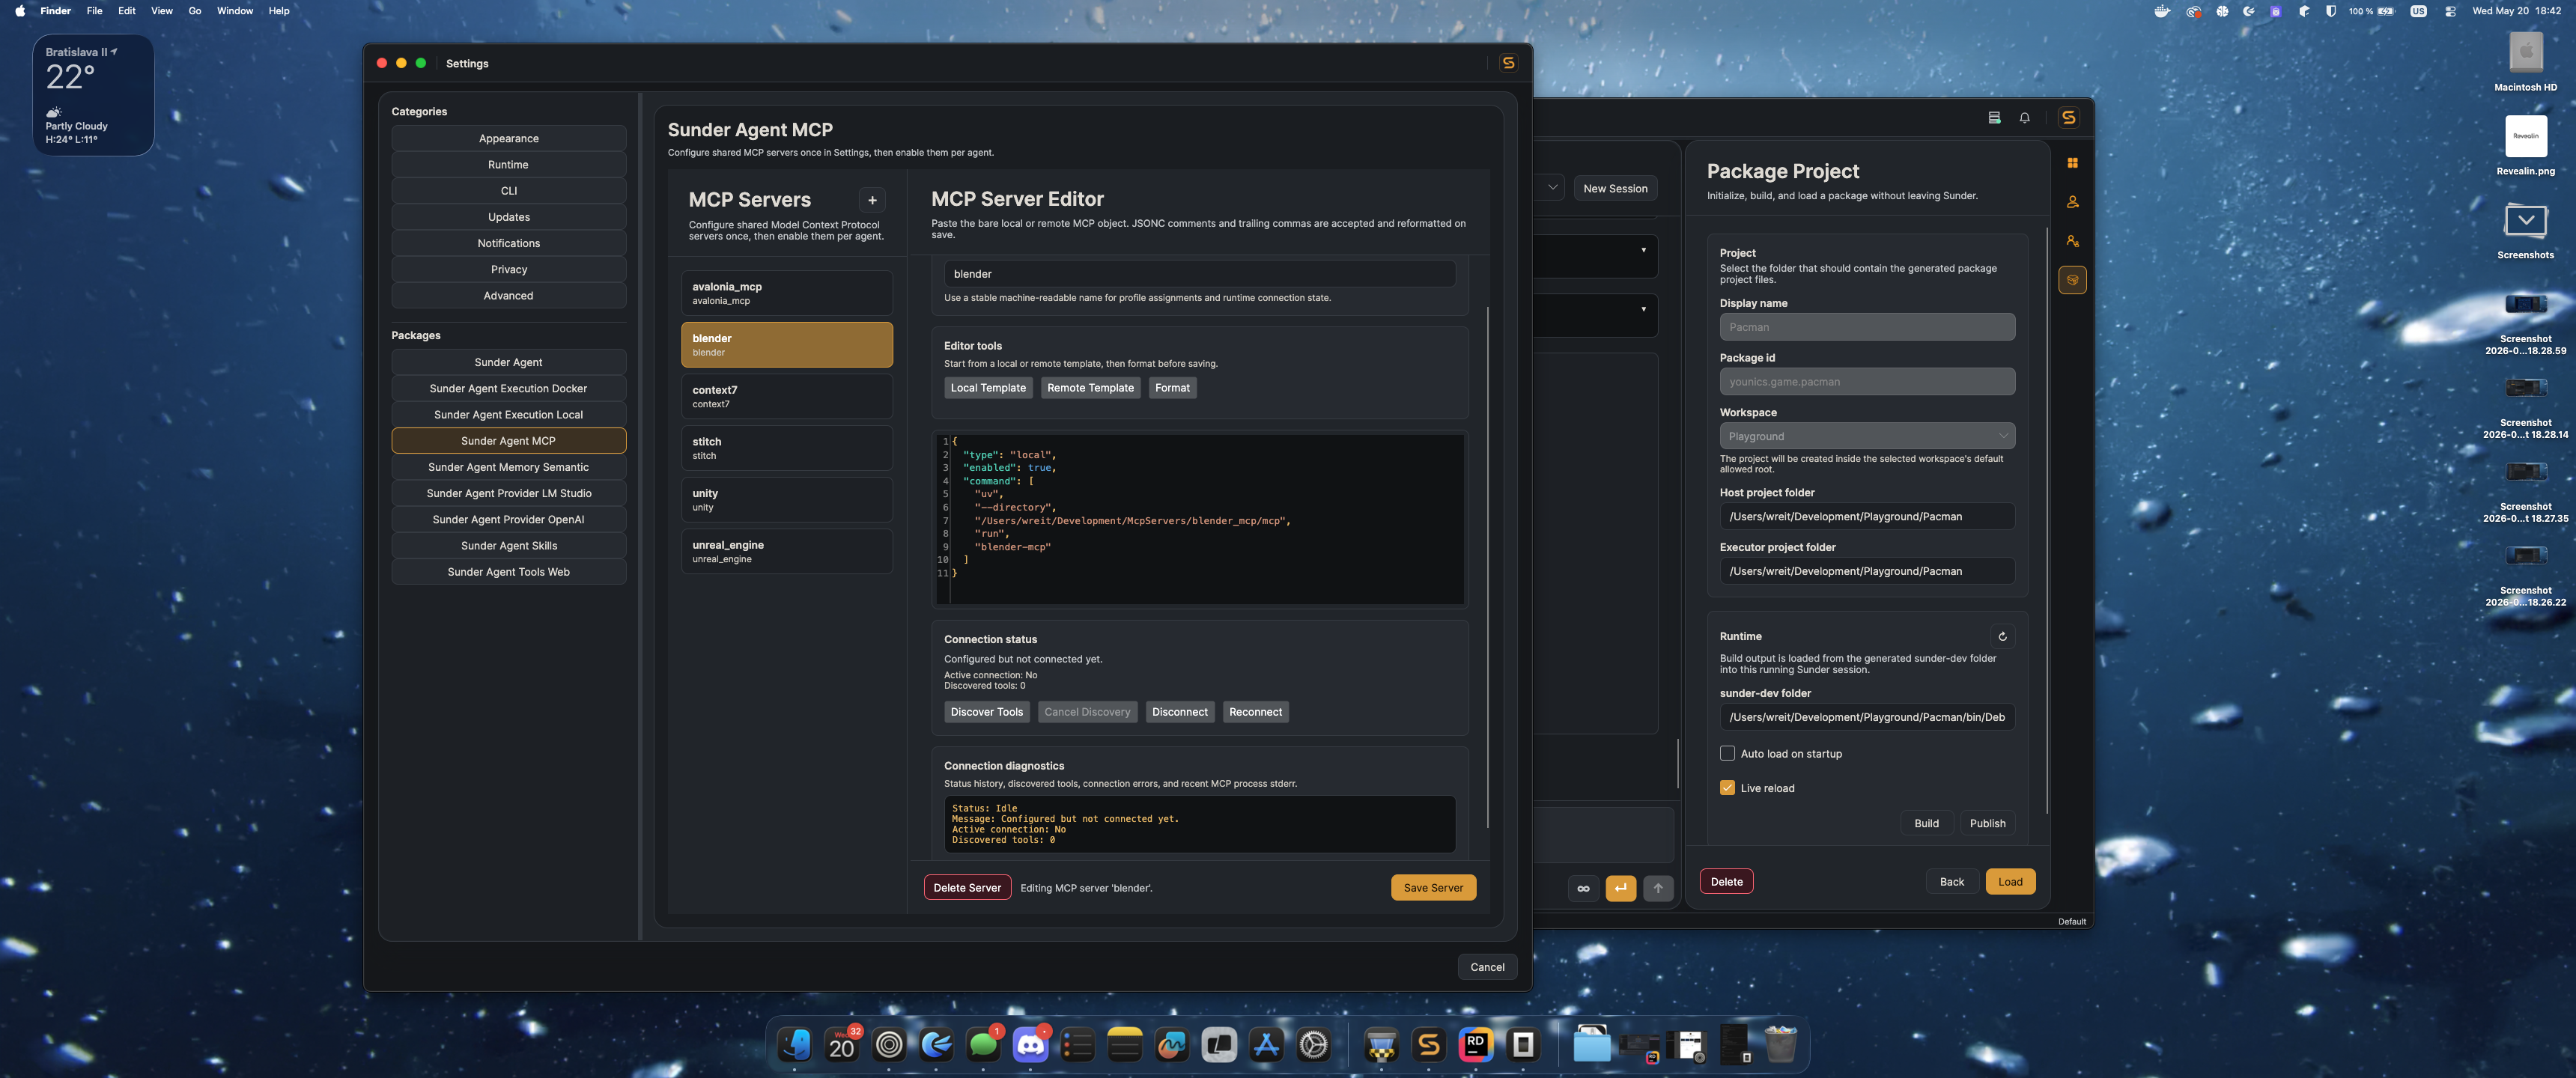Open the agent profile icon in sidebar
This screenshot has height=1078, width=2576.
(2073, 202)
